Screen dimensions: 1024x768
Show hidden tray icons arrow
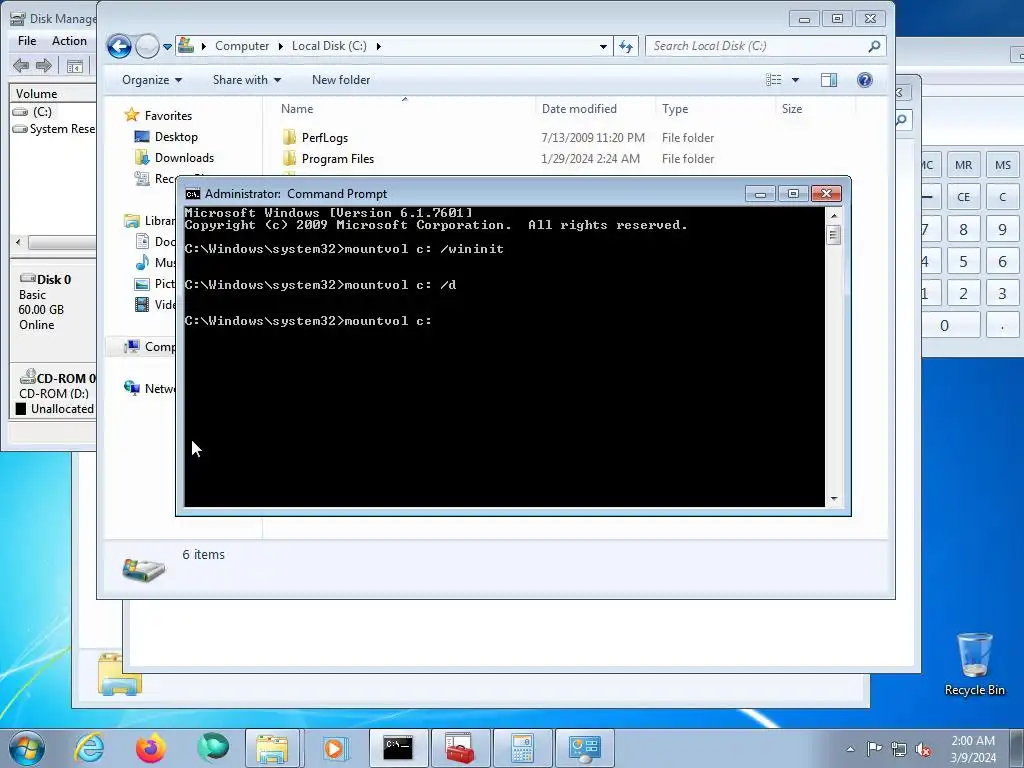pyautogui.click(x=850, y=749)
